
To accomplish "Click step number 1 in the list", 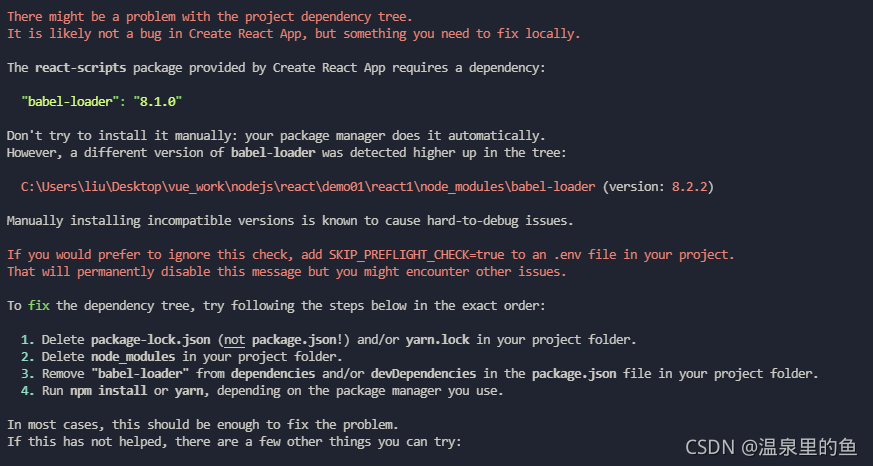I will (27, 340).
